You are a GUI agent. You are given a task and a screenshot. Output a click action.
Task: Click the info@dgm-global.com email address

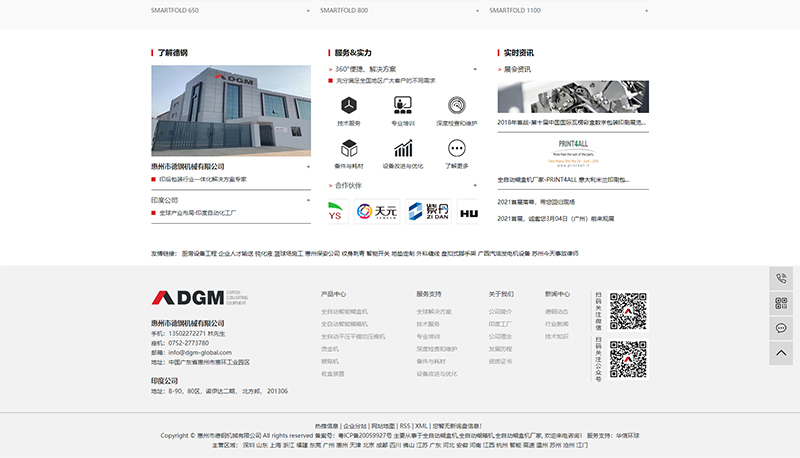click(200, 352)
